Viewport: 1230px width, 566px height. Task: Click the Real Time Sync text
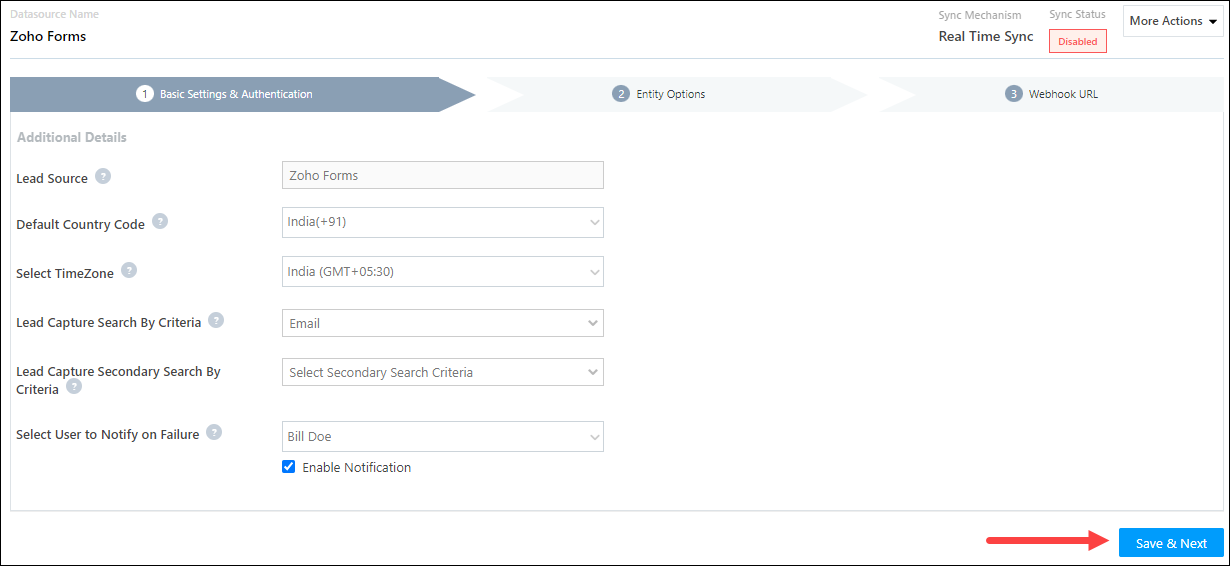point(986,37)
